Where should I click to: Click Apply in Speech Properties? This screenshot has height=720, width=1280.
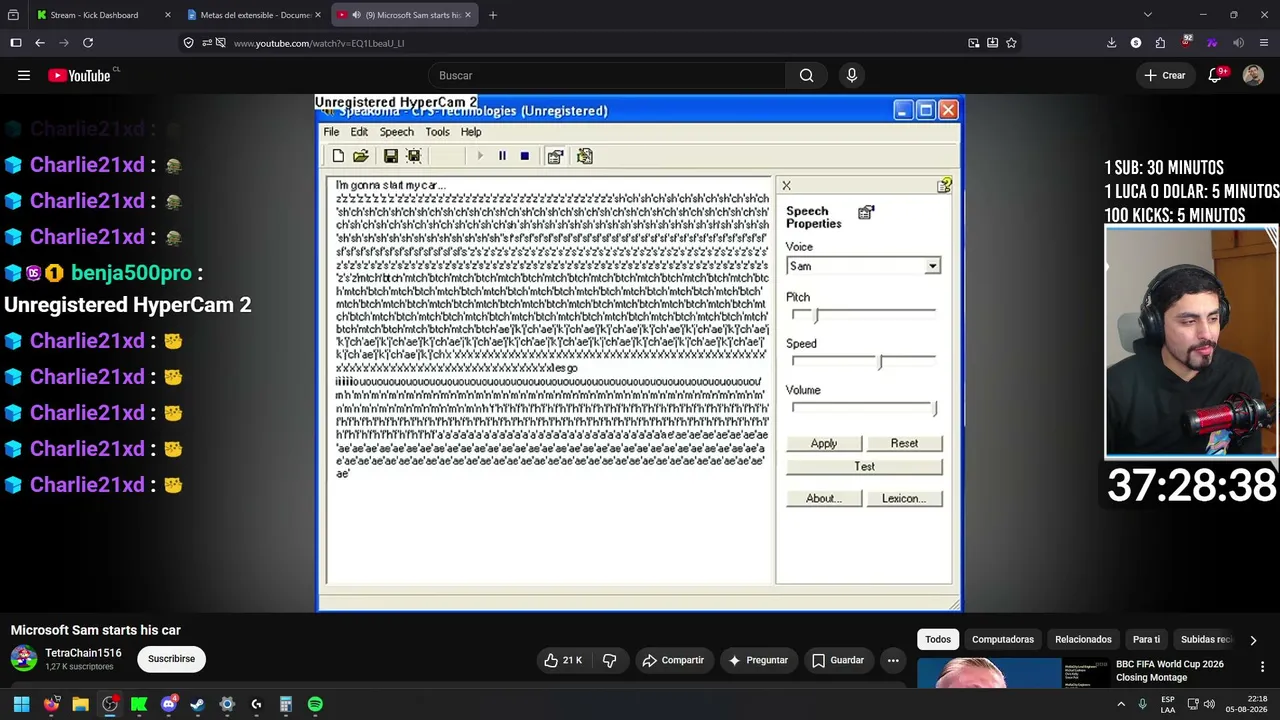(x=824, y=443)
